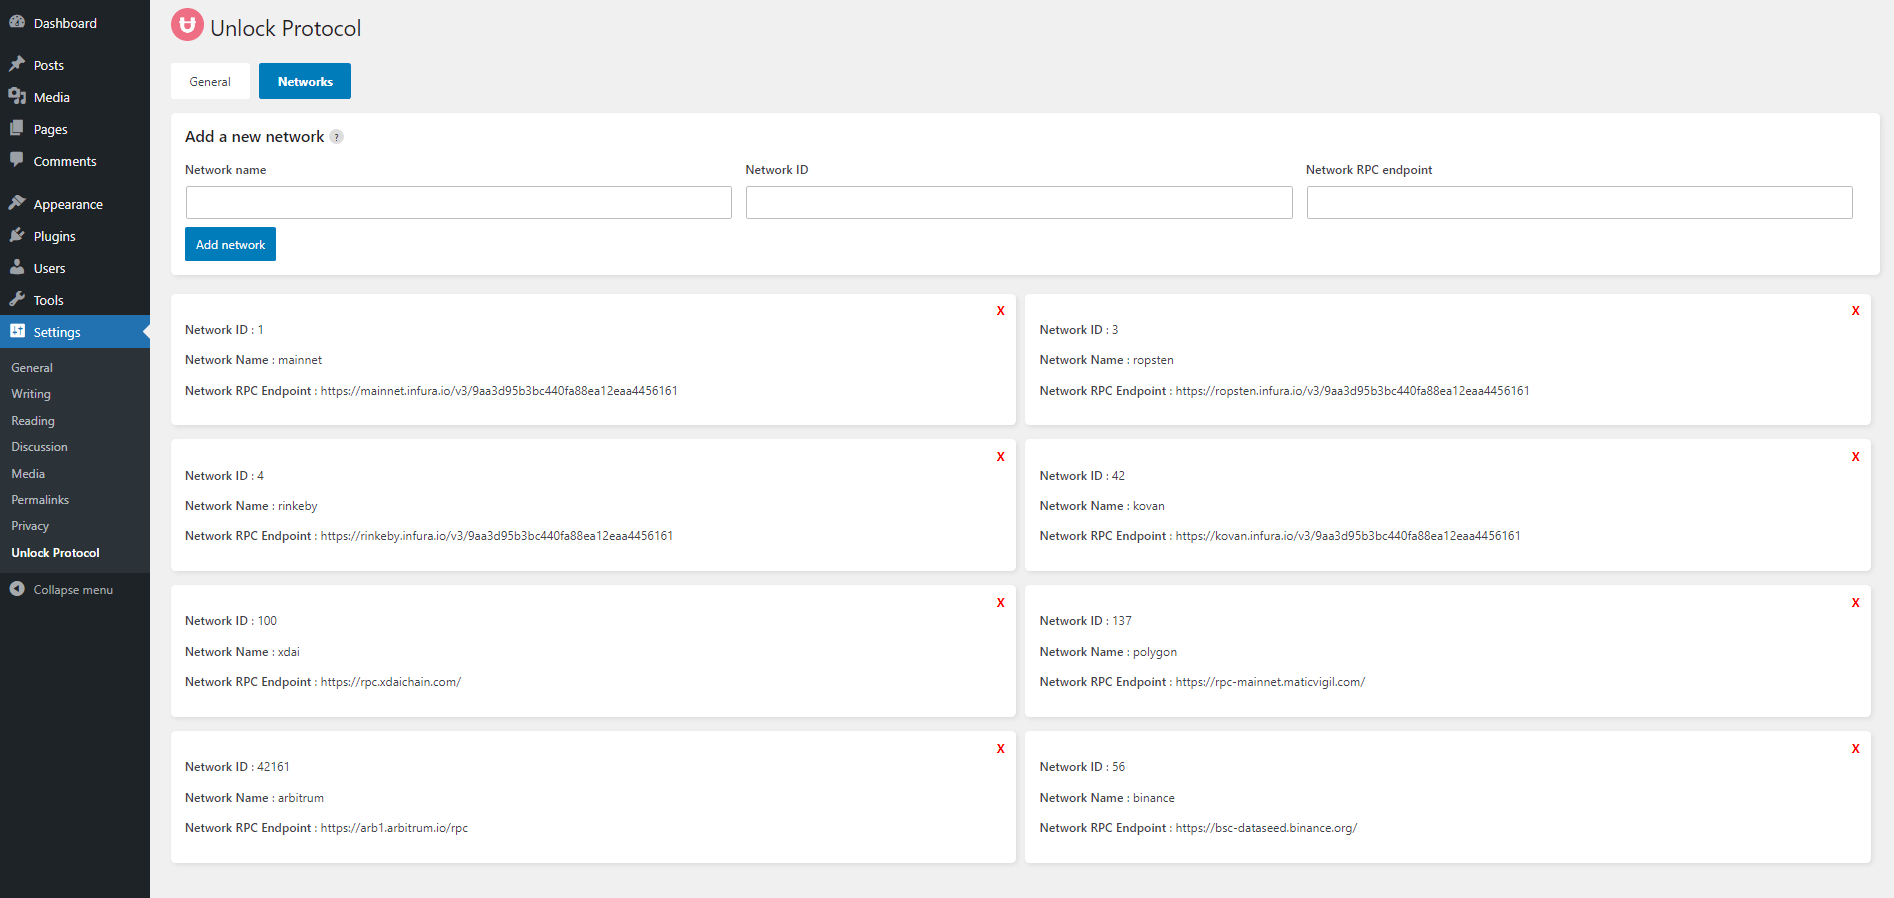The image size is (1894, 898).
Task: Click the Users person icon
Action: pos(17,267)
